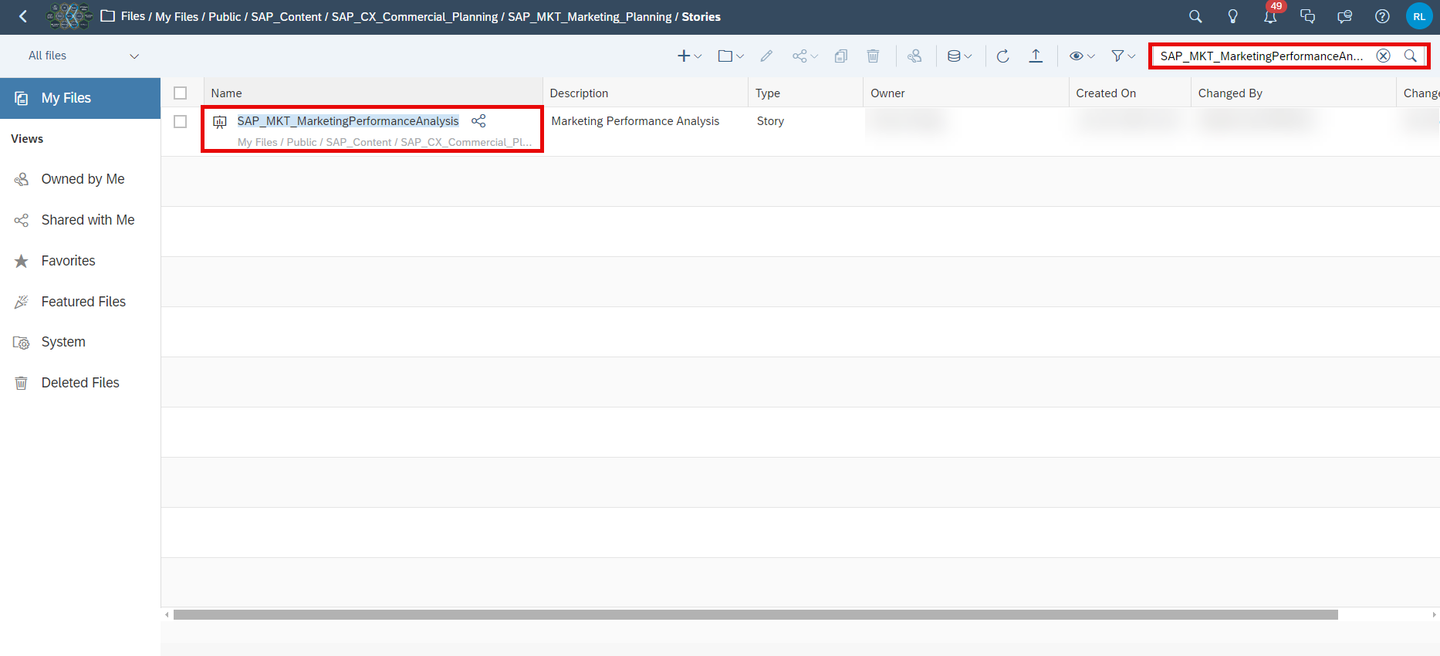This screenshot has height=656, width=1440.
Task: Open Deleted Files view
Action: click(x=80, y=383)
